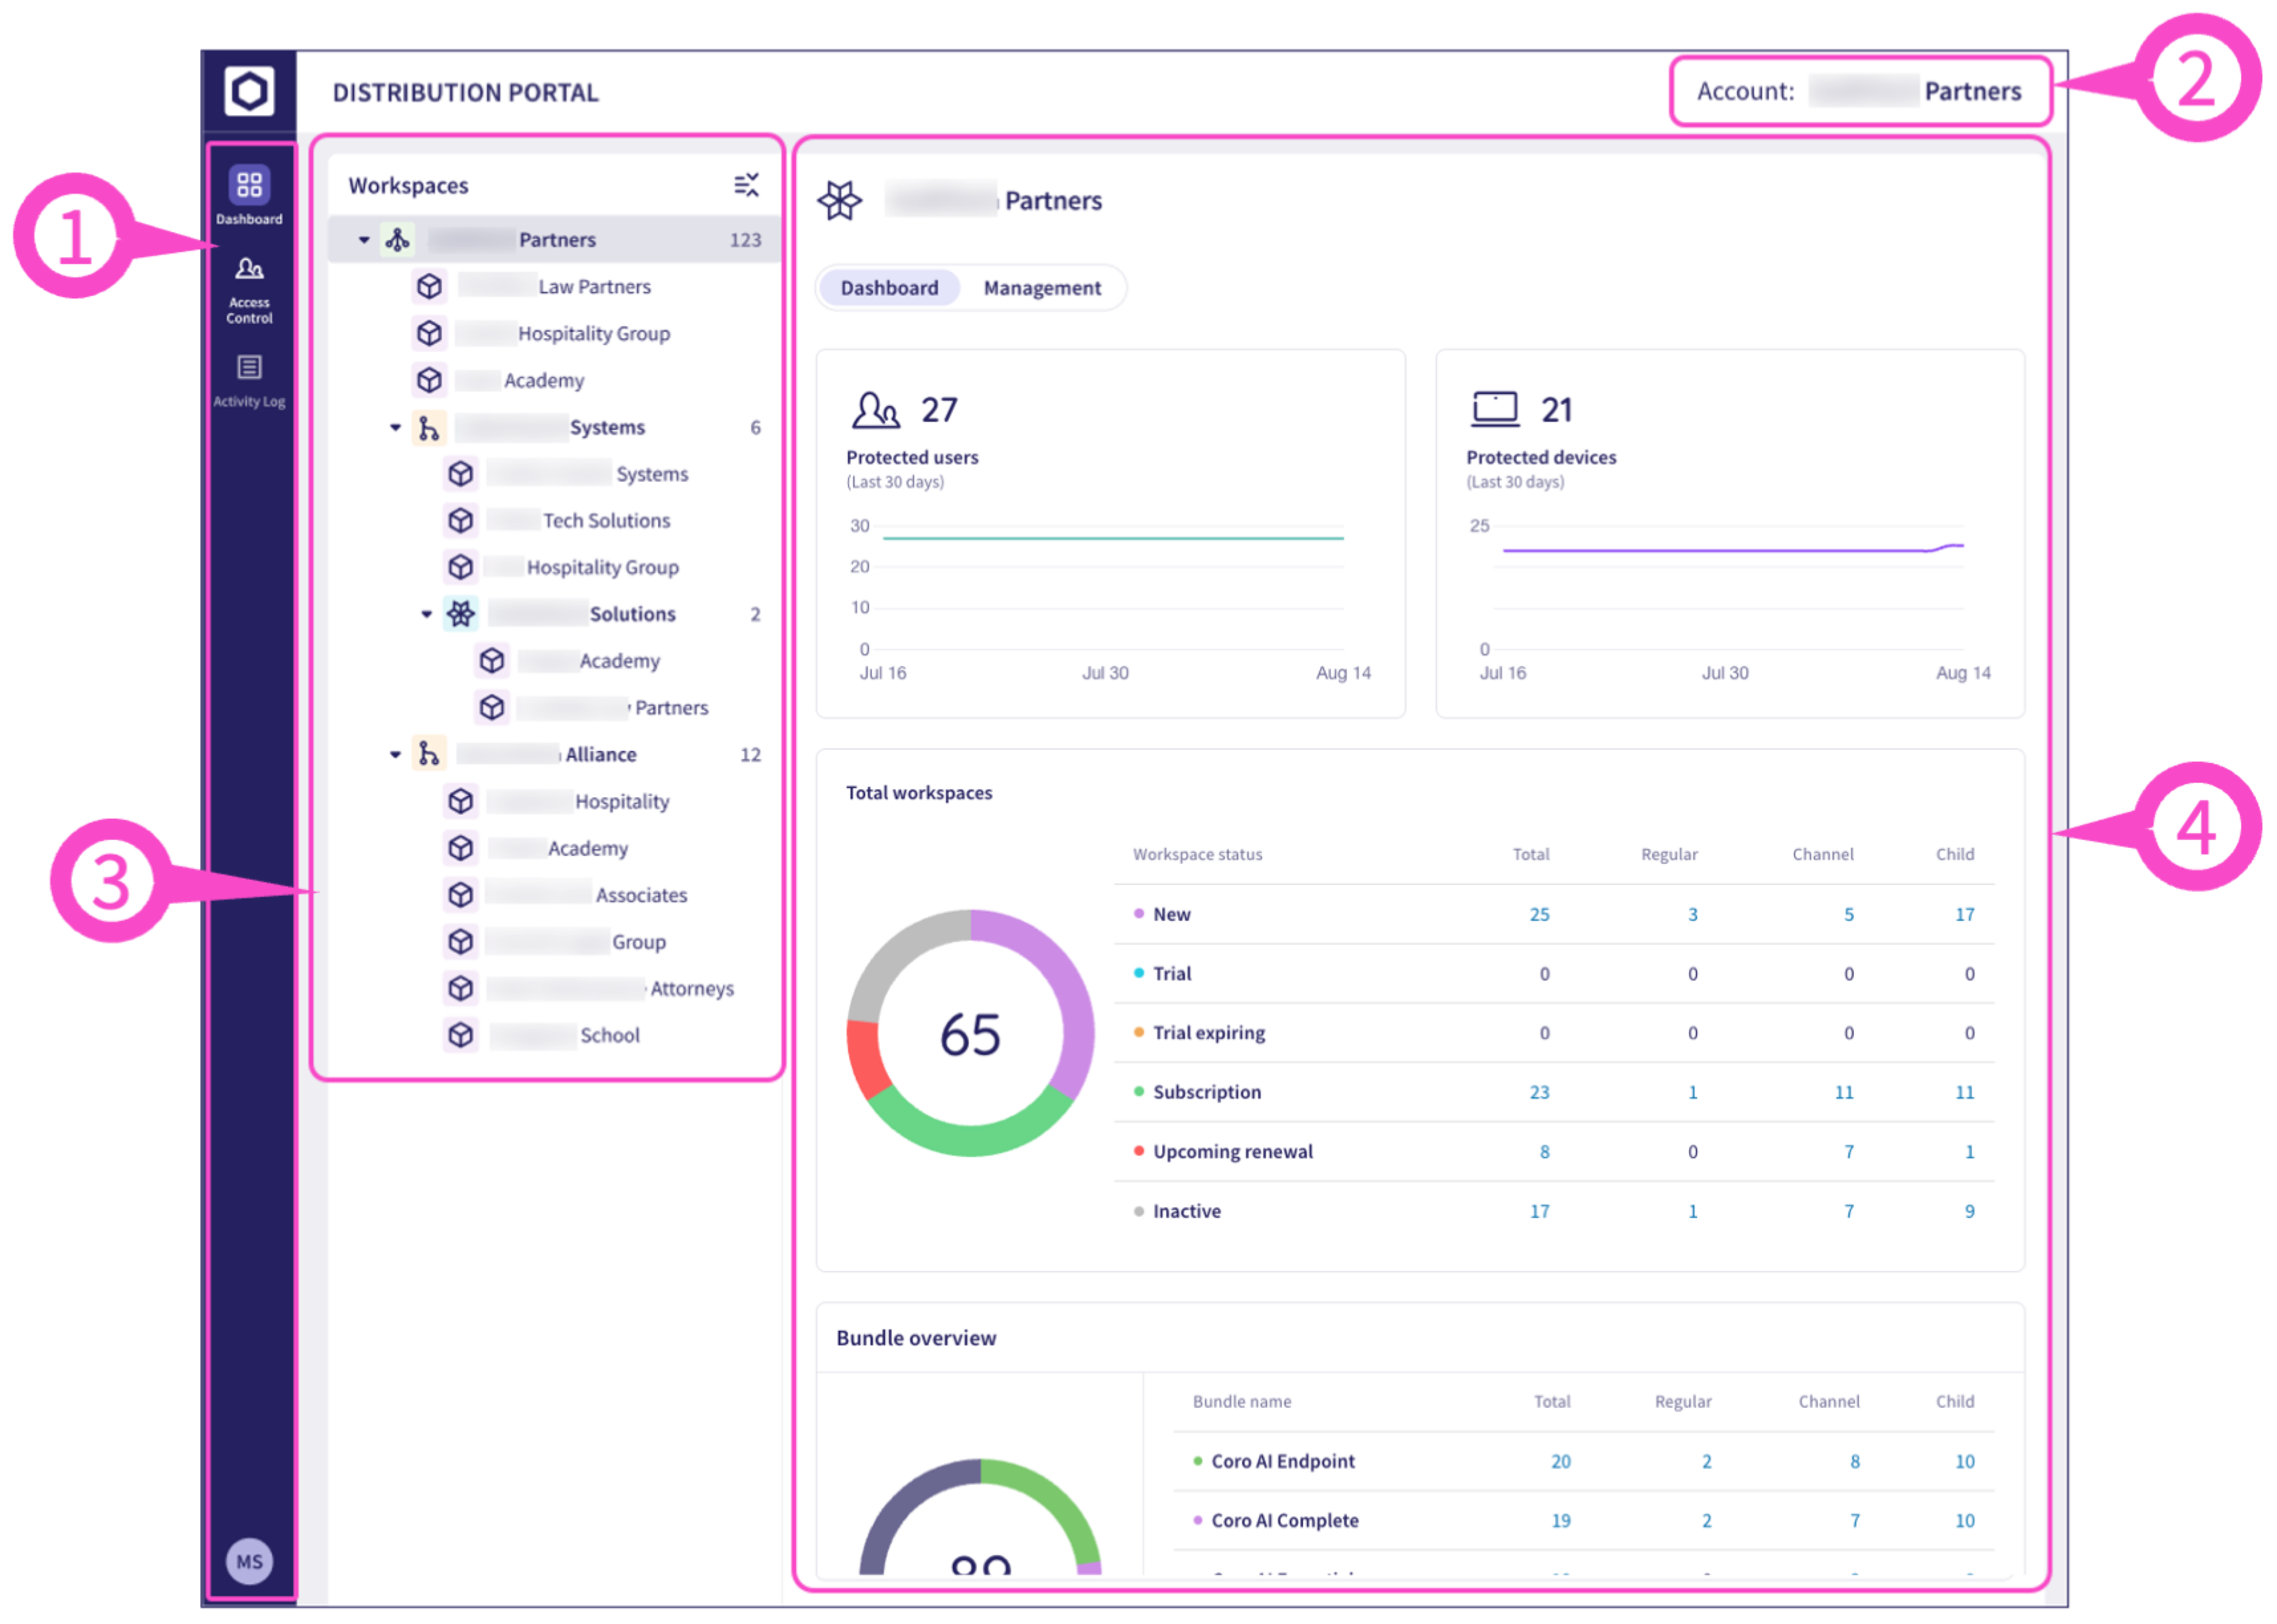Click the Alliance channel branch icon
Image resolution: width=2277 pixels, height=1624 pixels.
[430, 754]
